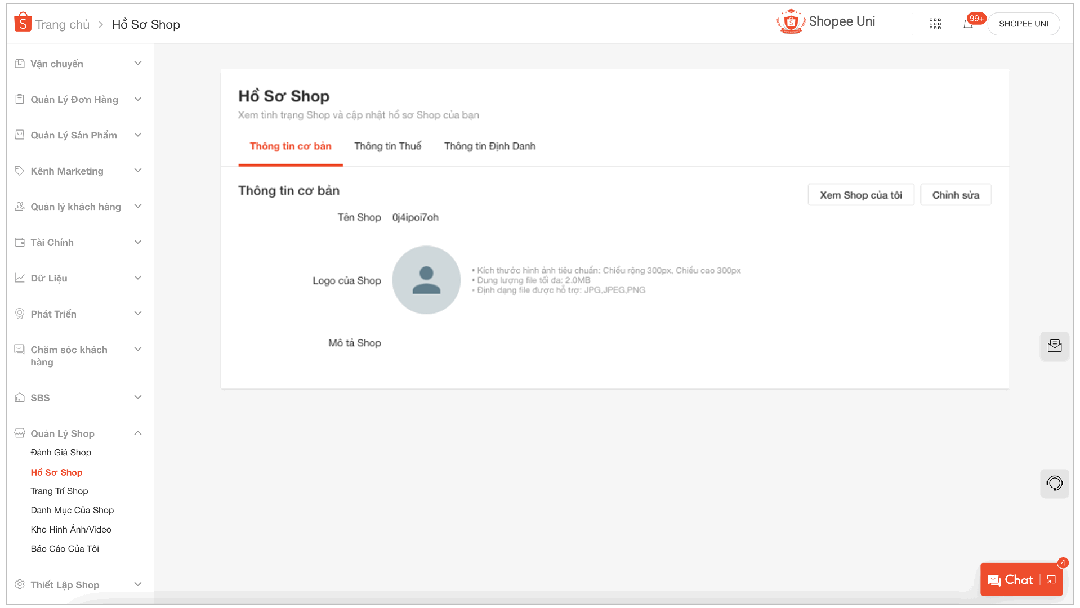1080x608 pixels.
Task: Click the Shopee Uni badge icon
Action: click(x=791, y=22)
